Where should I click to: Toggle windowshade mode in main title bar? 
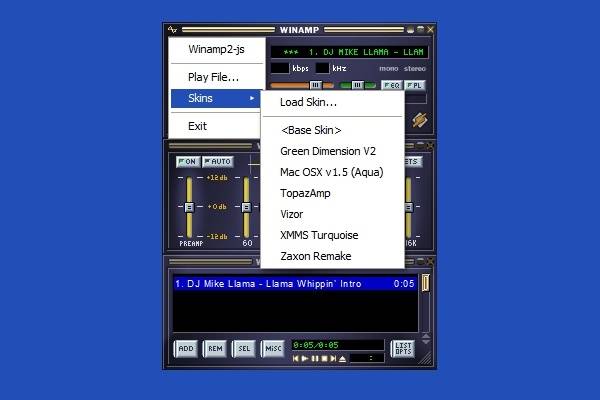pyautogui.click(x=421, y=29)
